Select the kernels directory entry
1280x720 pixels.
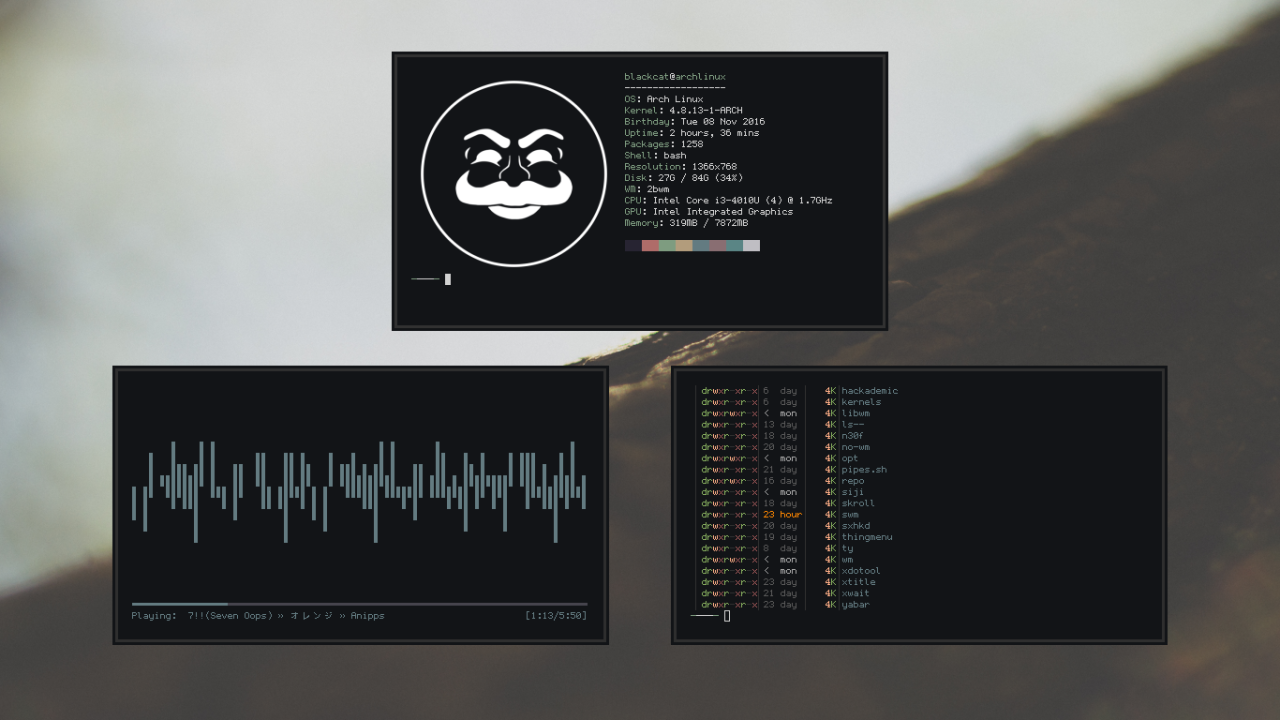862,402
